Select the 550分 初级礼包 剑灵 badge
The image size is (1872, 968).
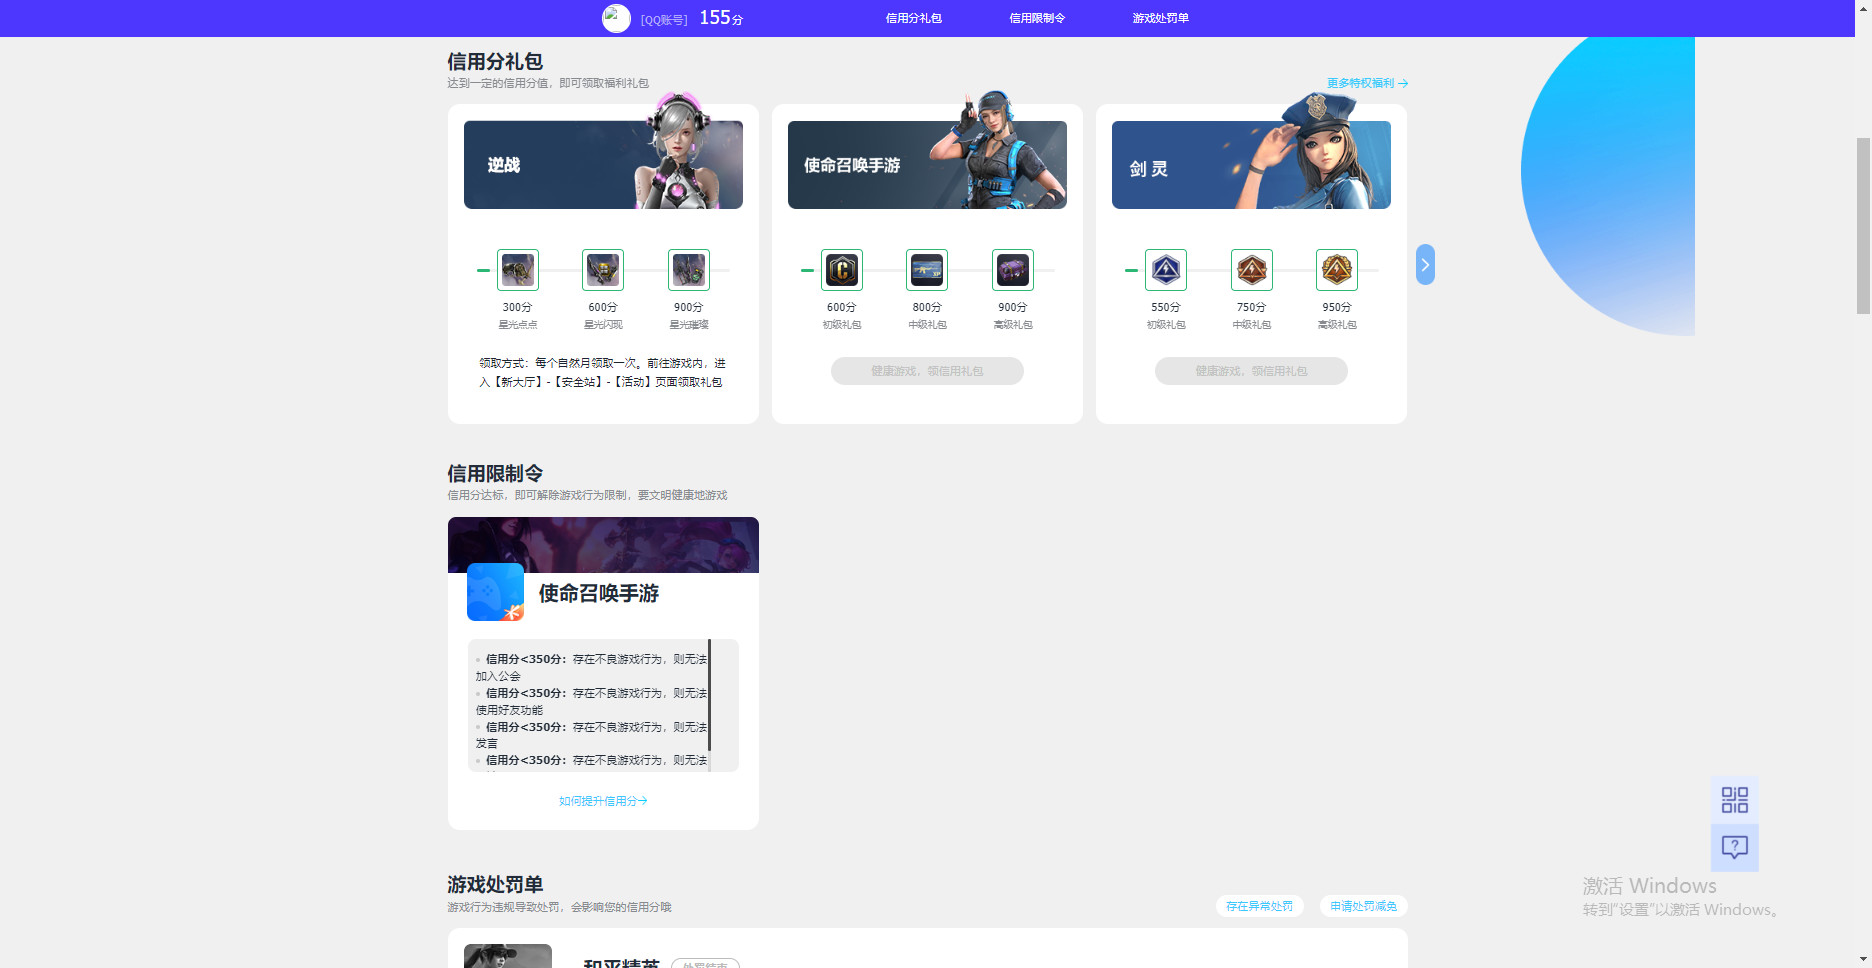pos(1166,270)
